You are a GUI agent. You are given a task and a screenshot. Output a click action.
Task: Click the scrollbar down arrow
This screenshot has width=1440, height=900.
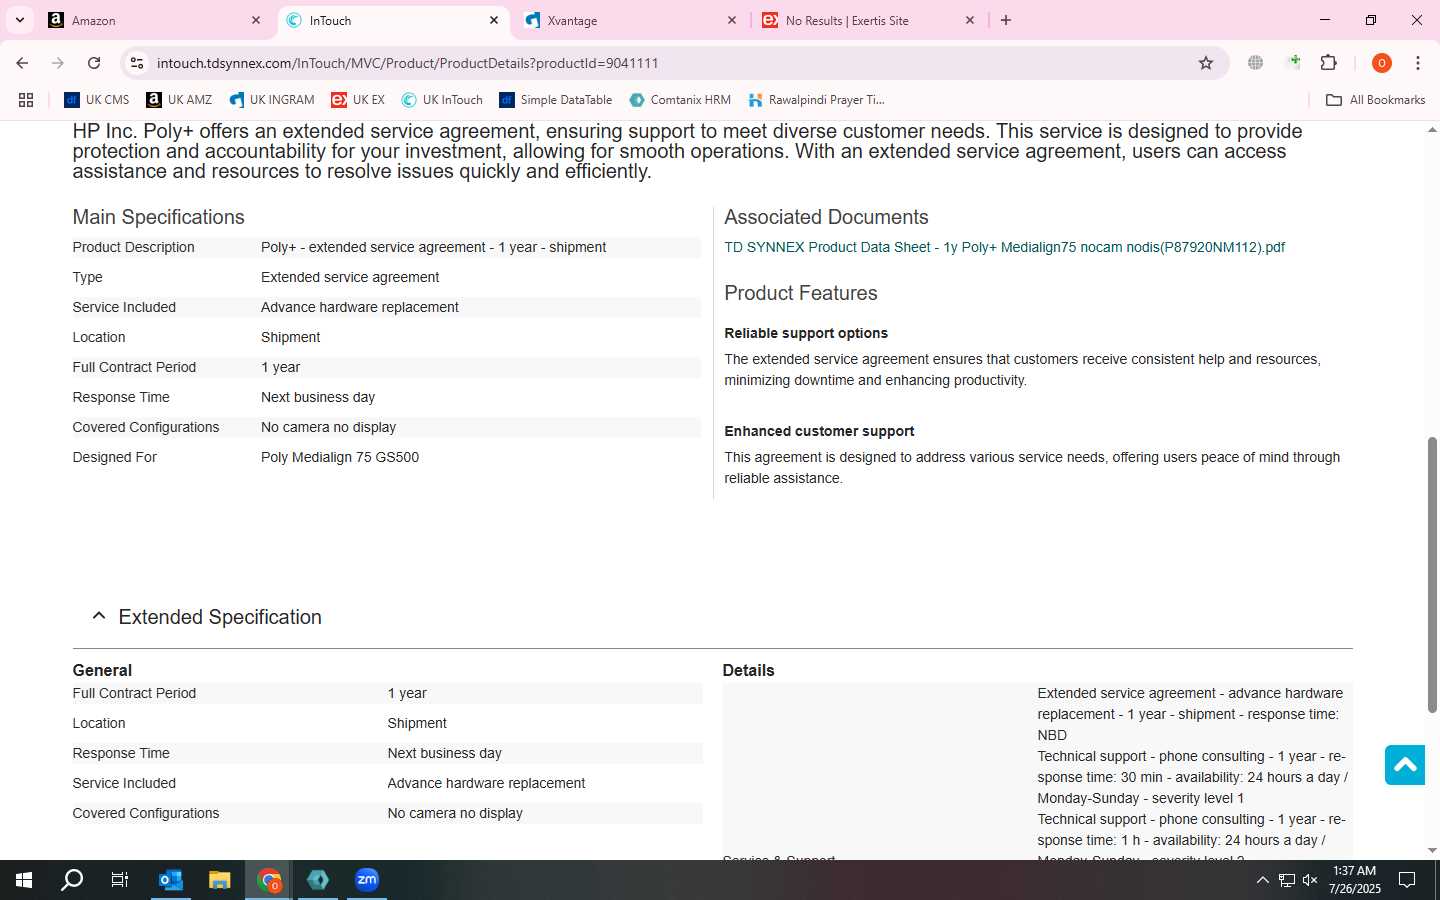click(x=1432, y=851)
